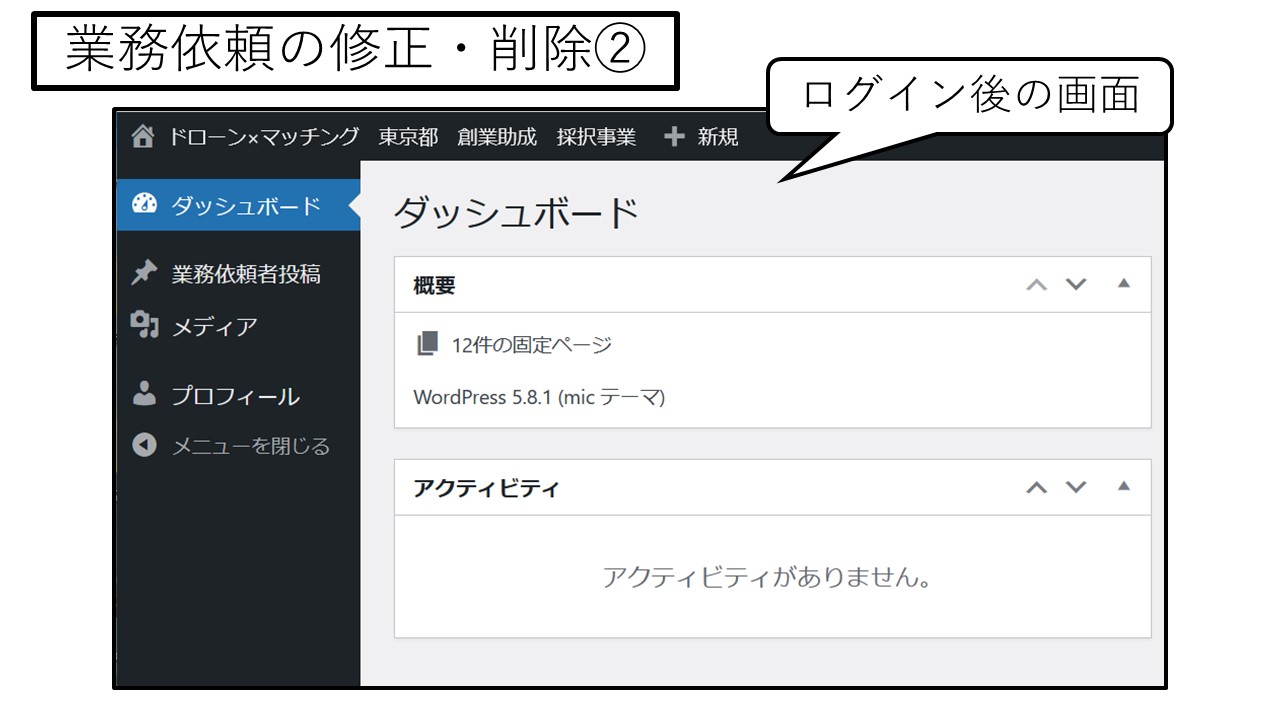Select 東京都 in the admin bar

(x=408, y=137)
